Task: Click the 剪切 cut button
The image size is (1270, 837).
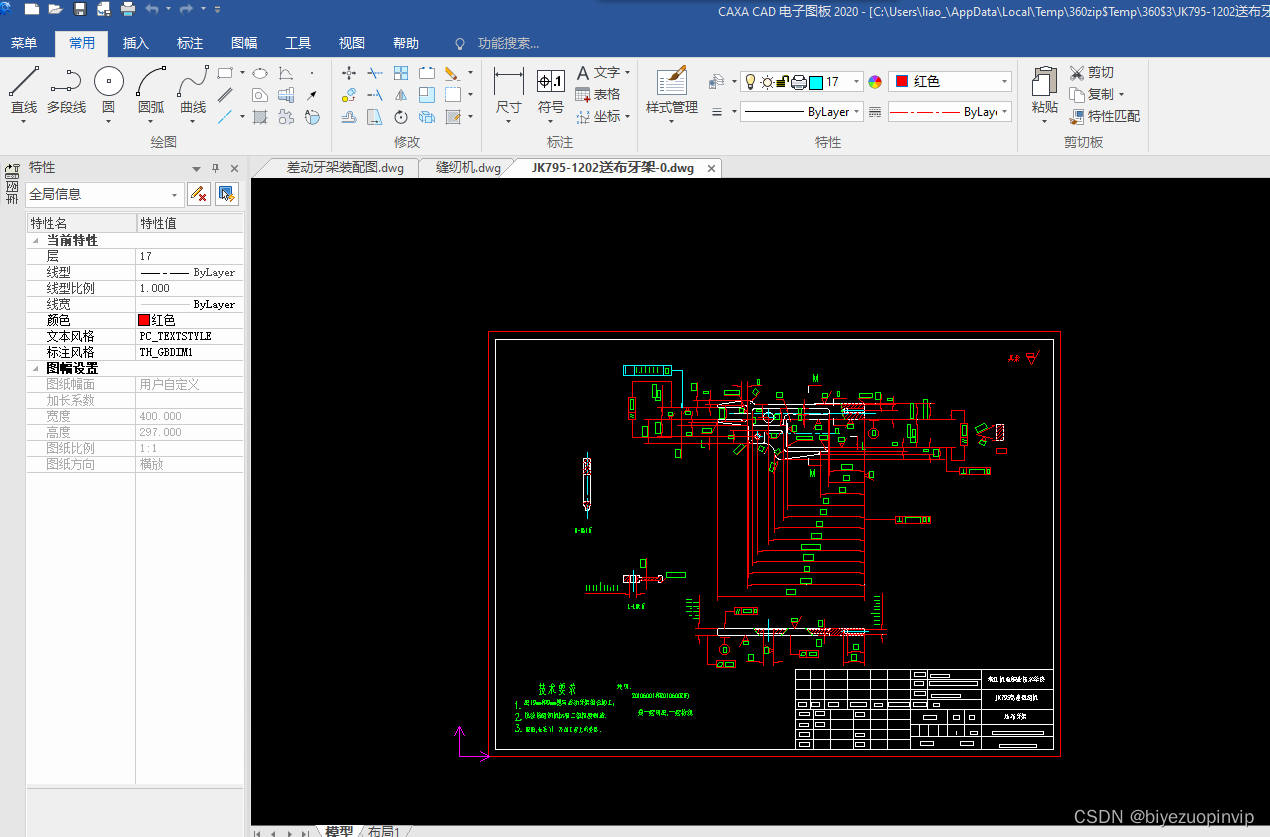Action: coord(1091,72)
